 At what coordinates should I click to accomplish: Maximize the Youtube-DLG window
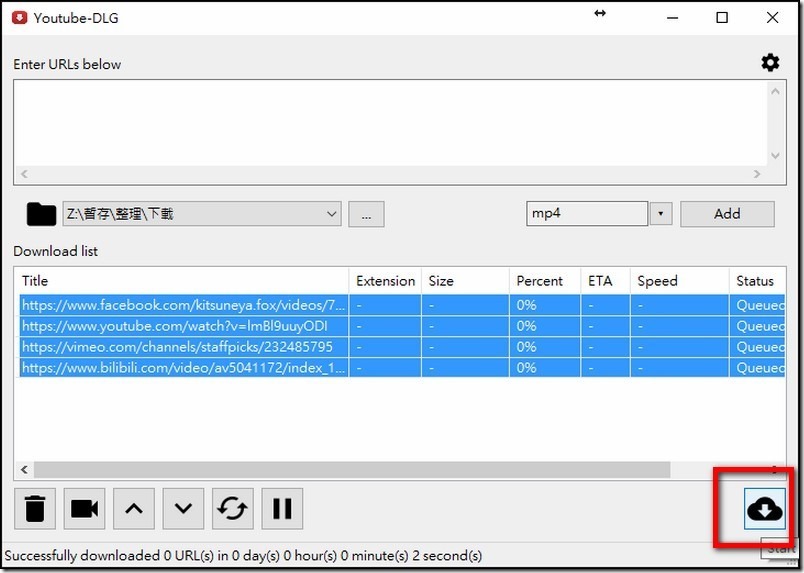point(722,18)
